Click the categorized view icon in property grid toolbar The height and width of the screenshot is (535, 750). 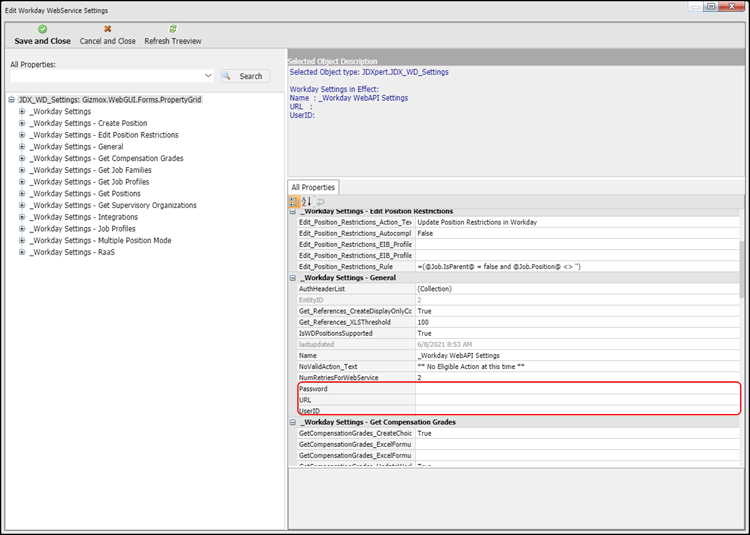click(x=294, y=202)
